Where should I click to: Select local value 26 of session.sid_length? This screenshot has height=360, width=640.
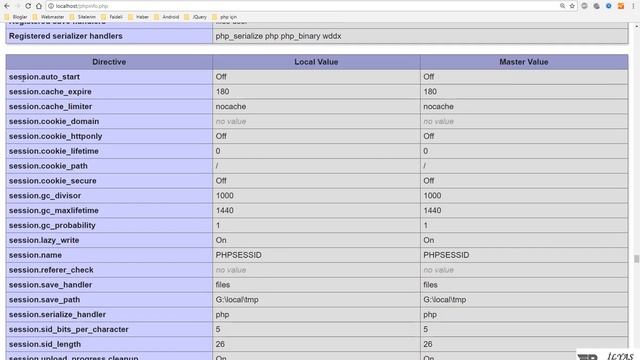tap(220, 344)
